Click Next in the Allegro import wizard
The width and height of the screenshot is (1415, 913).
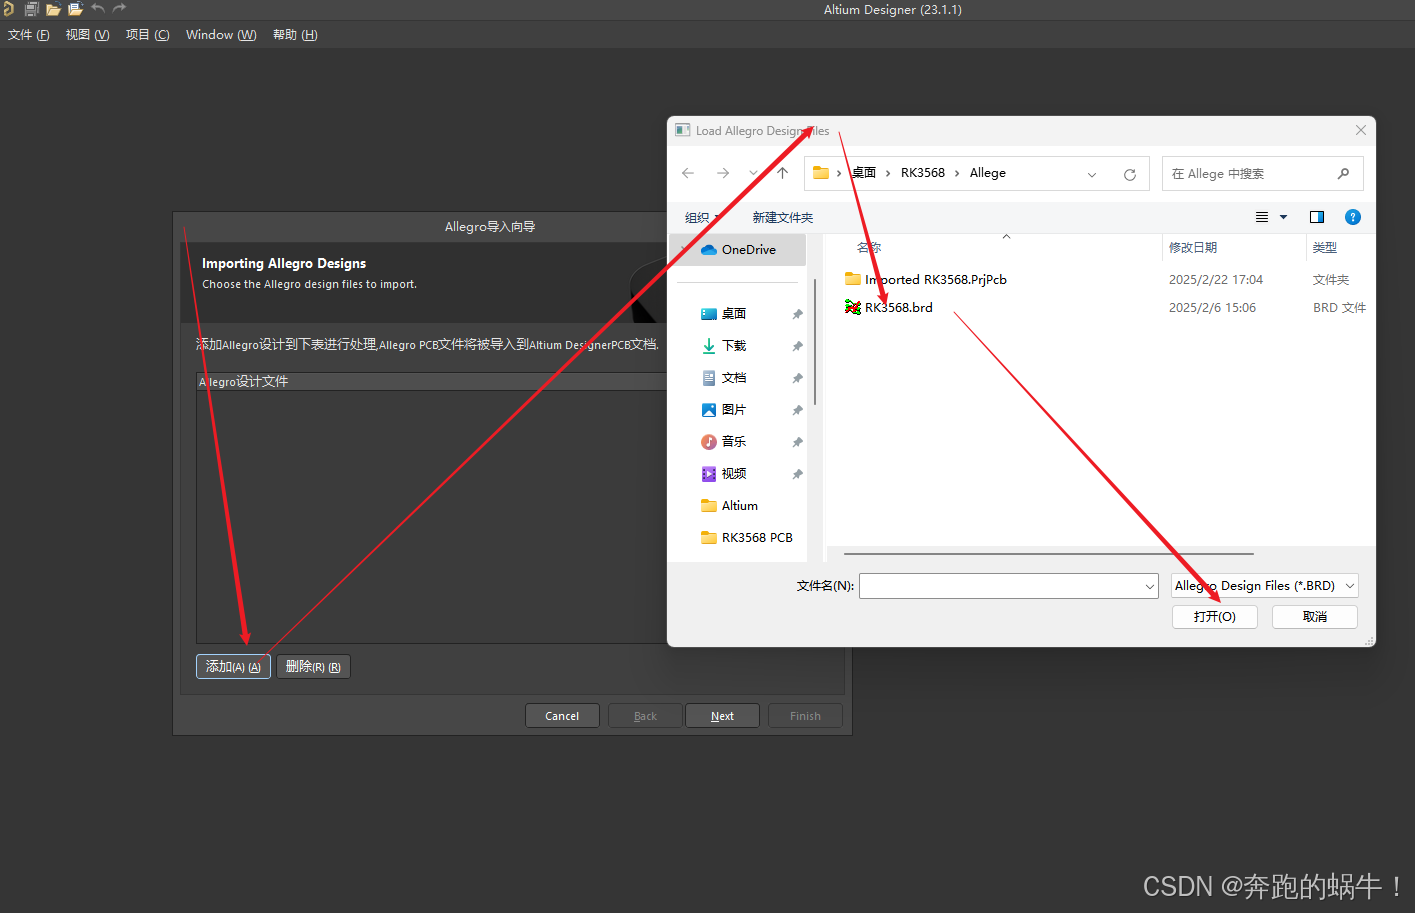[722, 716]
